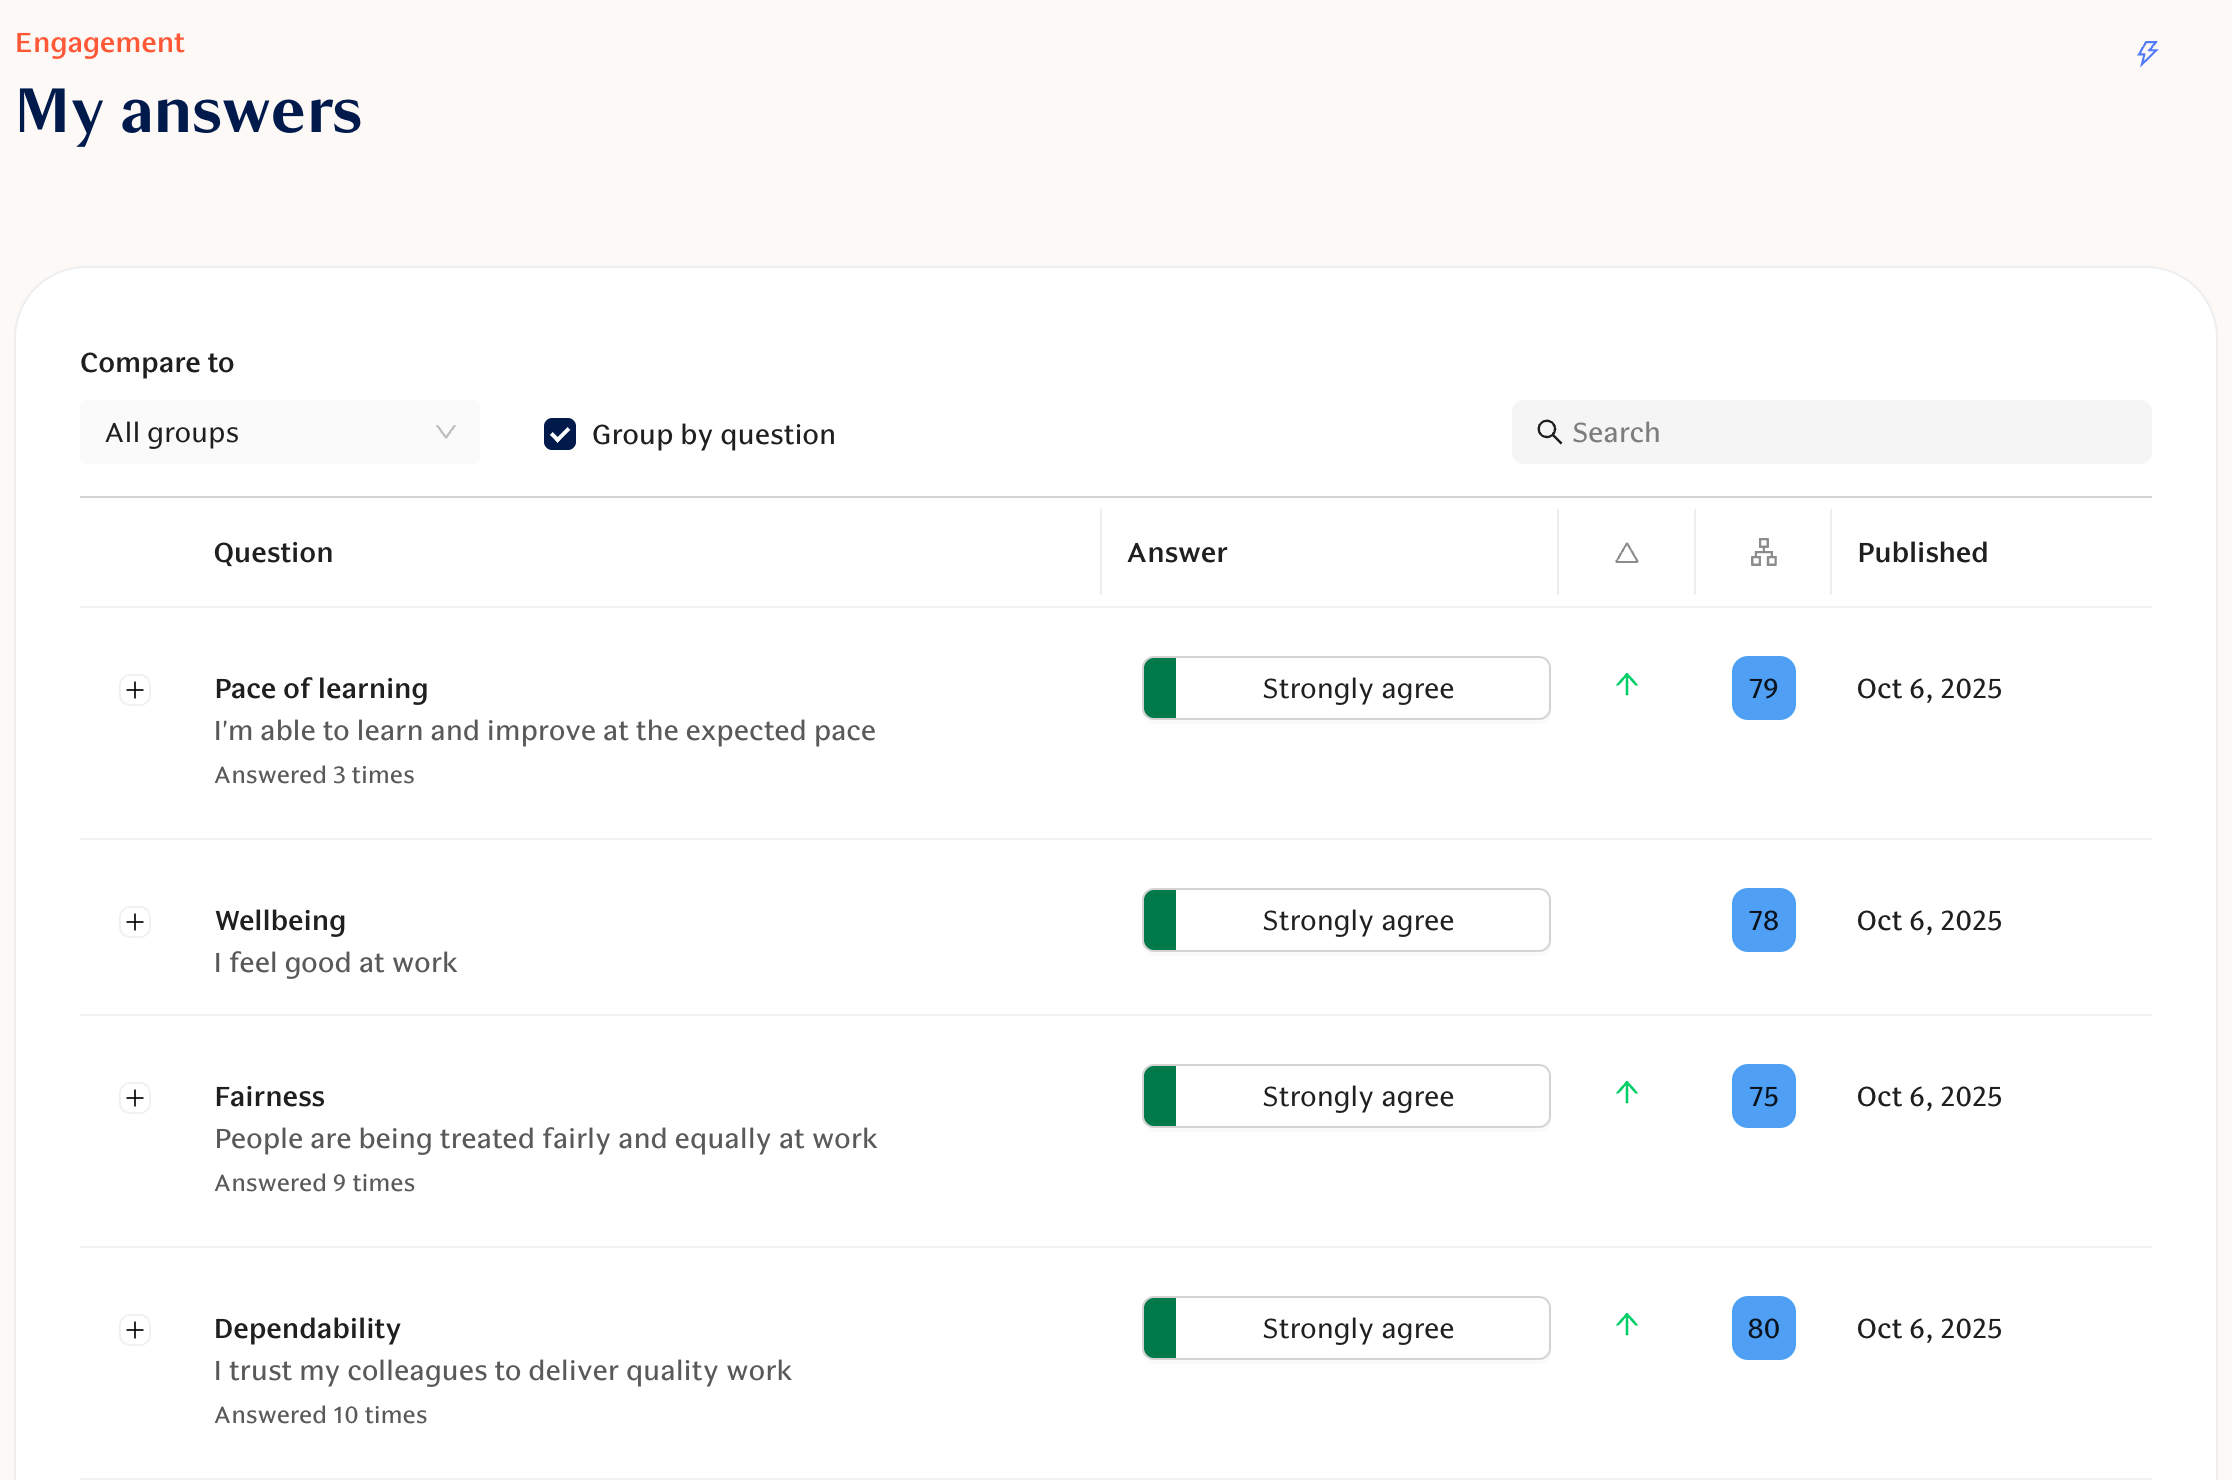Click the blue 79 score badge

point(1763,688)
